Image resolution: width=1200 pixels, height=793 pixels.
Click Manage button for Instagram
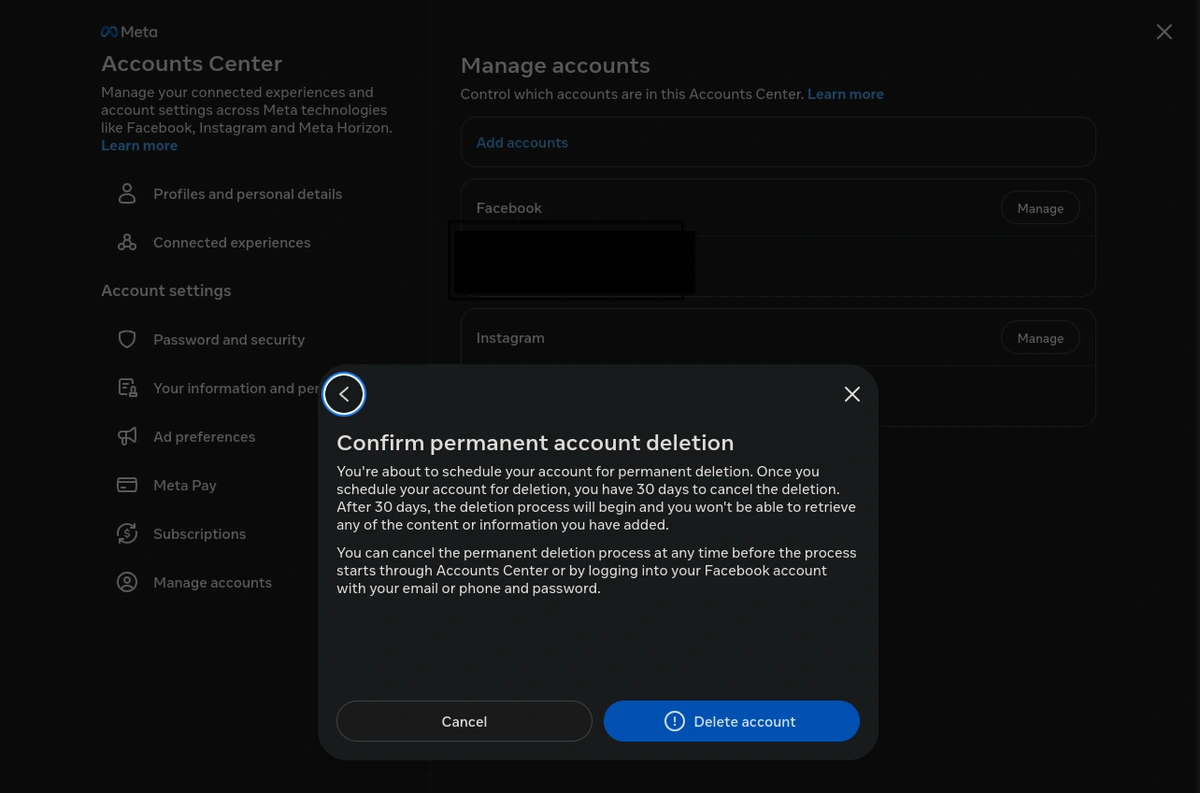(1040, 338)
